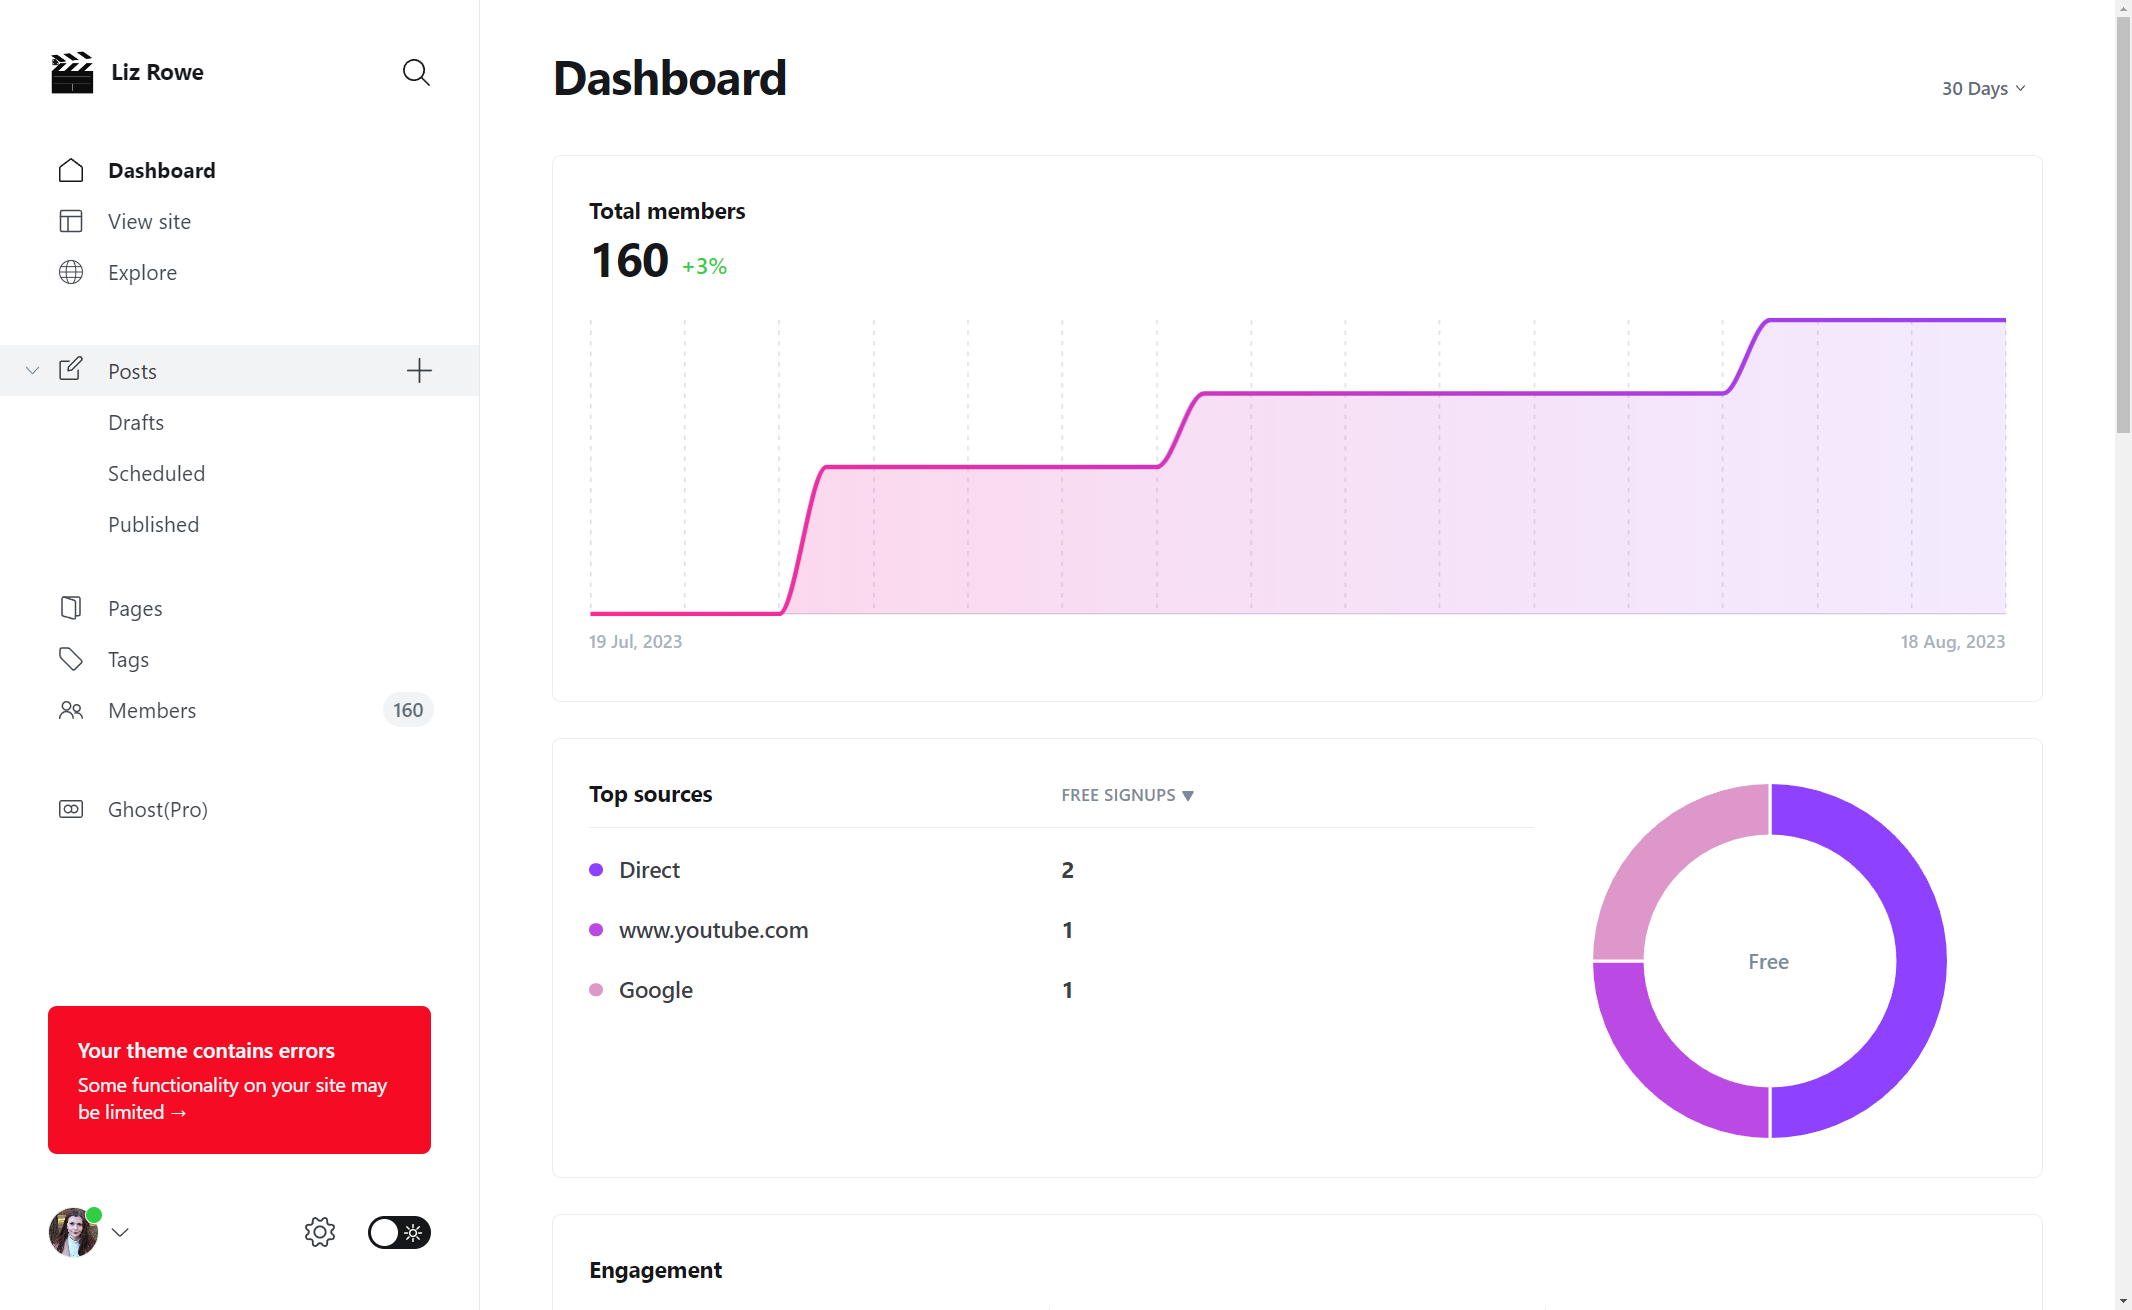The height and width of the screenshot is (1310, 2132).
Task: Click the Dashboard home icon
Action: point(71,170)
